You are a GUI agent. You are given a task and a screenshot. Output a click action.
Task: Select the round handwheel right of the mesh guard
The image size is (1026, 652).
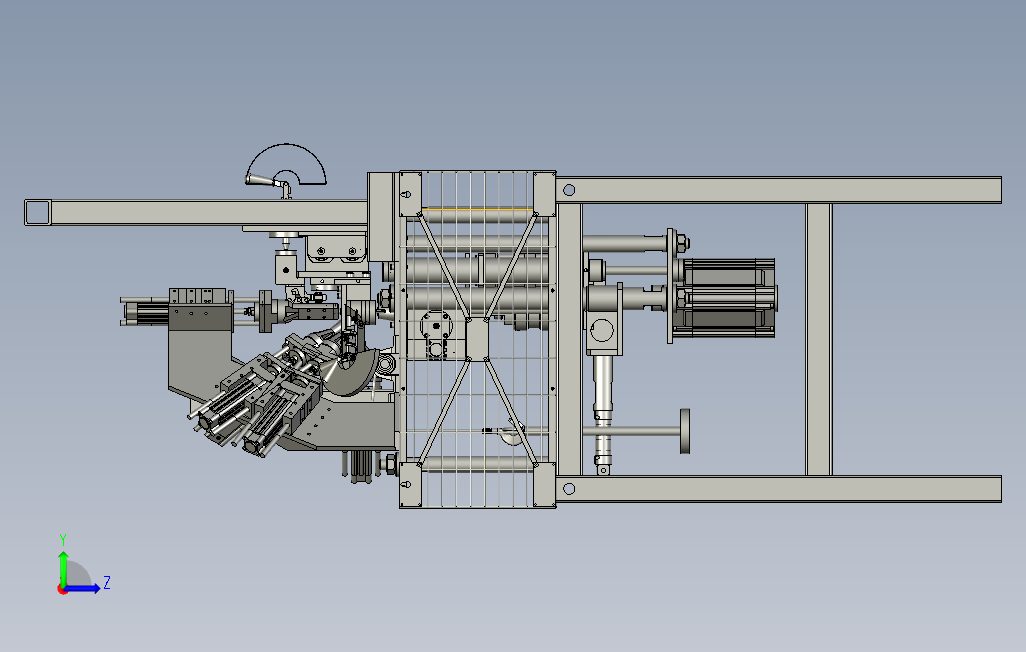click(684, 431)
